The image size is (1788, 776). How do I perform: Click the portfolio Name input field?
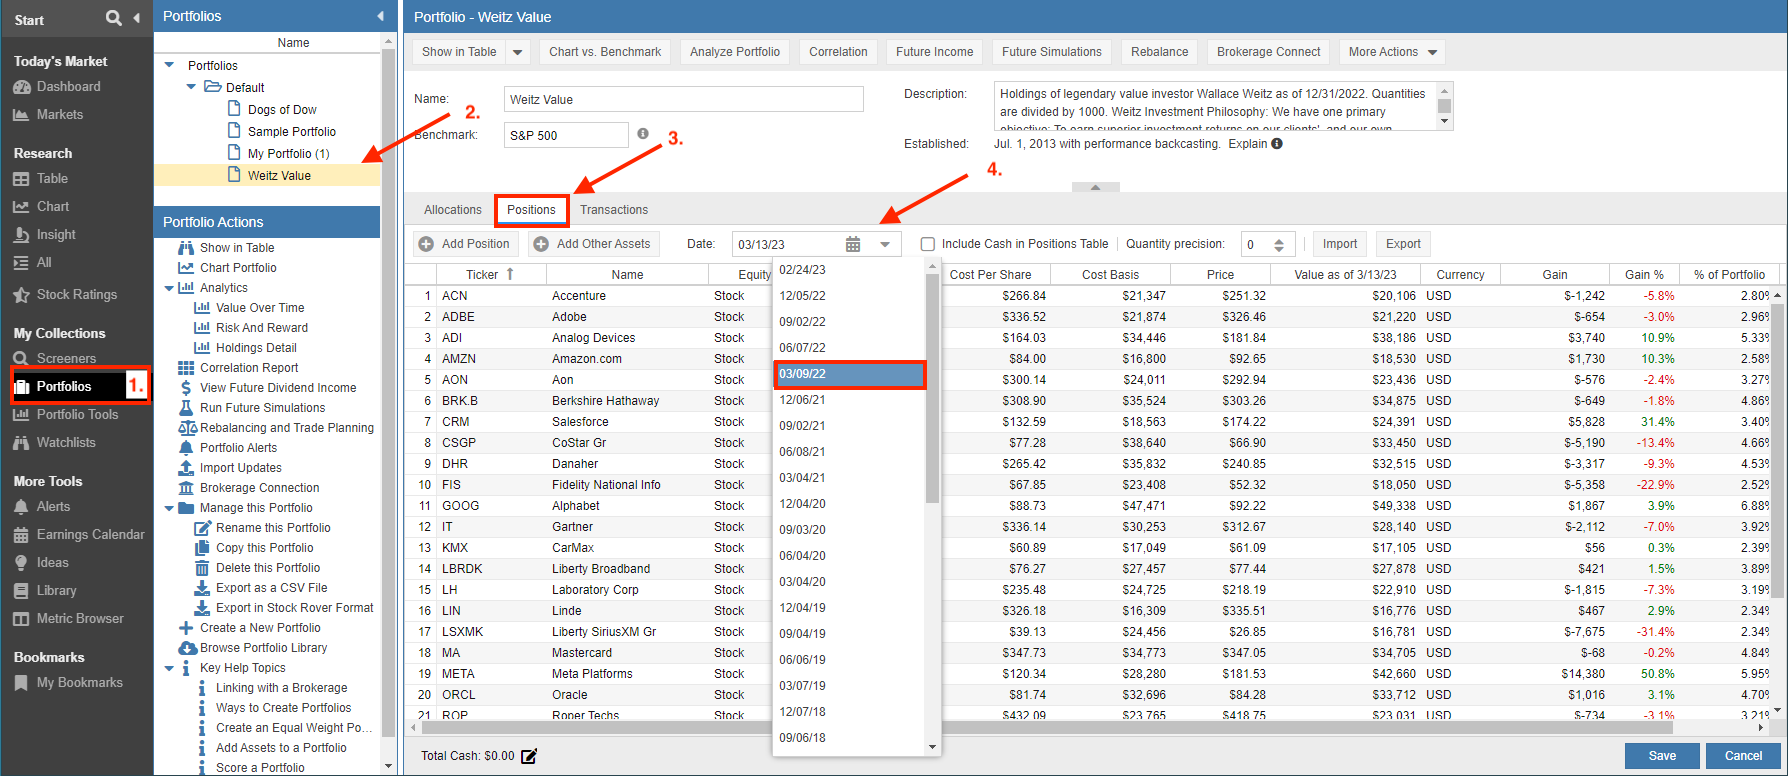[683, 99]
